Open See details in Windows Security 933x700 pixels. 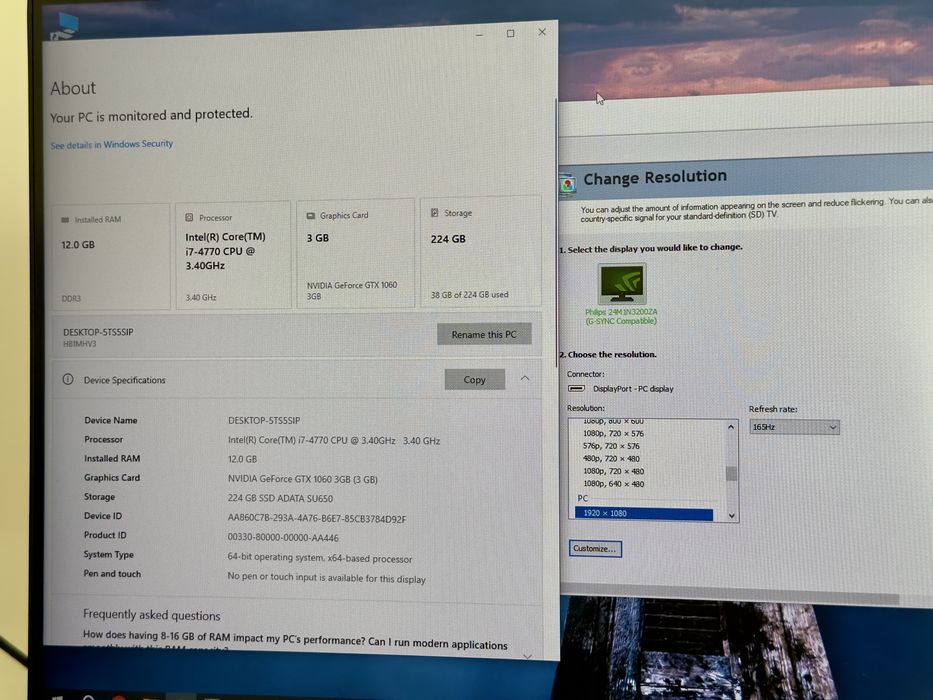pyautogui.click(x=111, y=144)
